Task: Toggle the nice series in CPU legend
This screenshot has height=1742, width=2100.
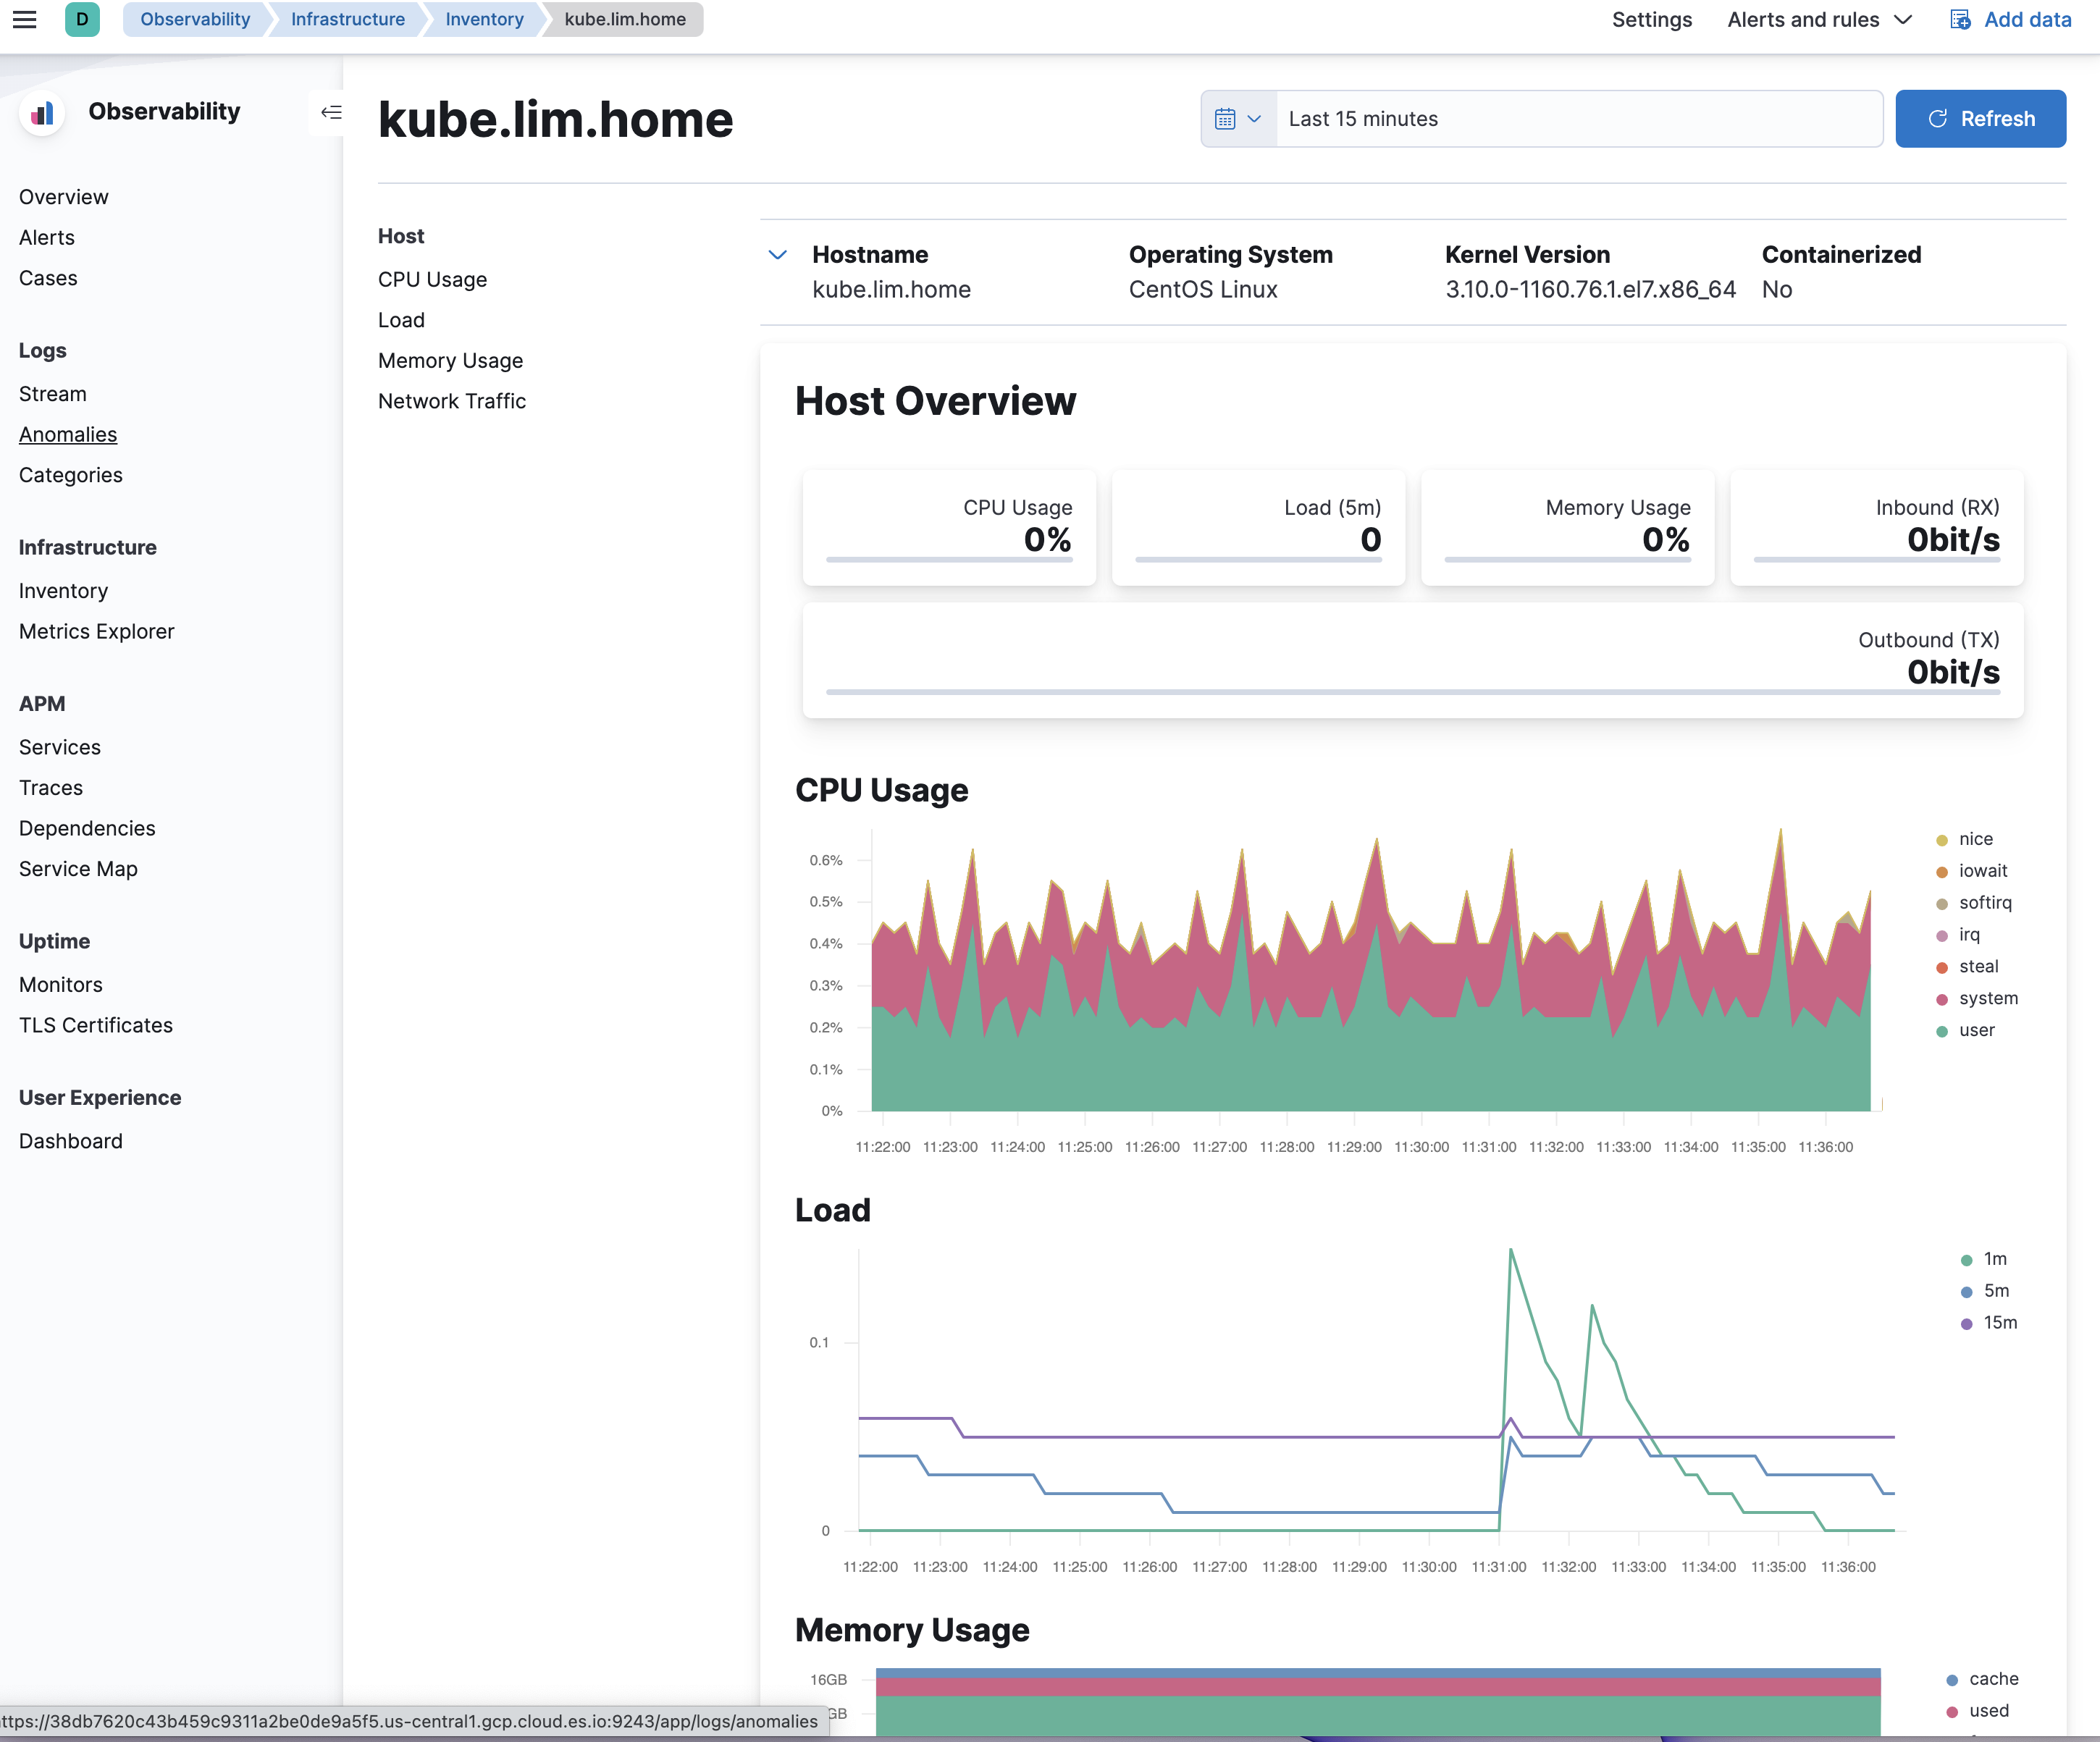Action: pyautogui.click(x=1975, y=839)
